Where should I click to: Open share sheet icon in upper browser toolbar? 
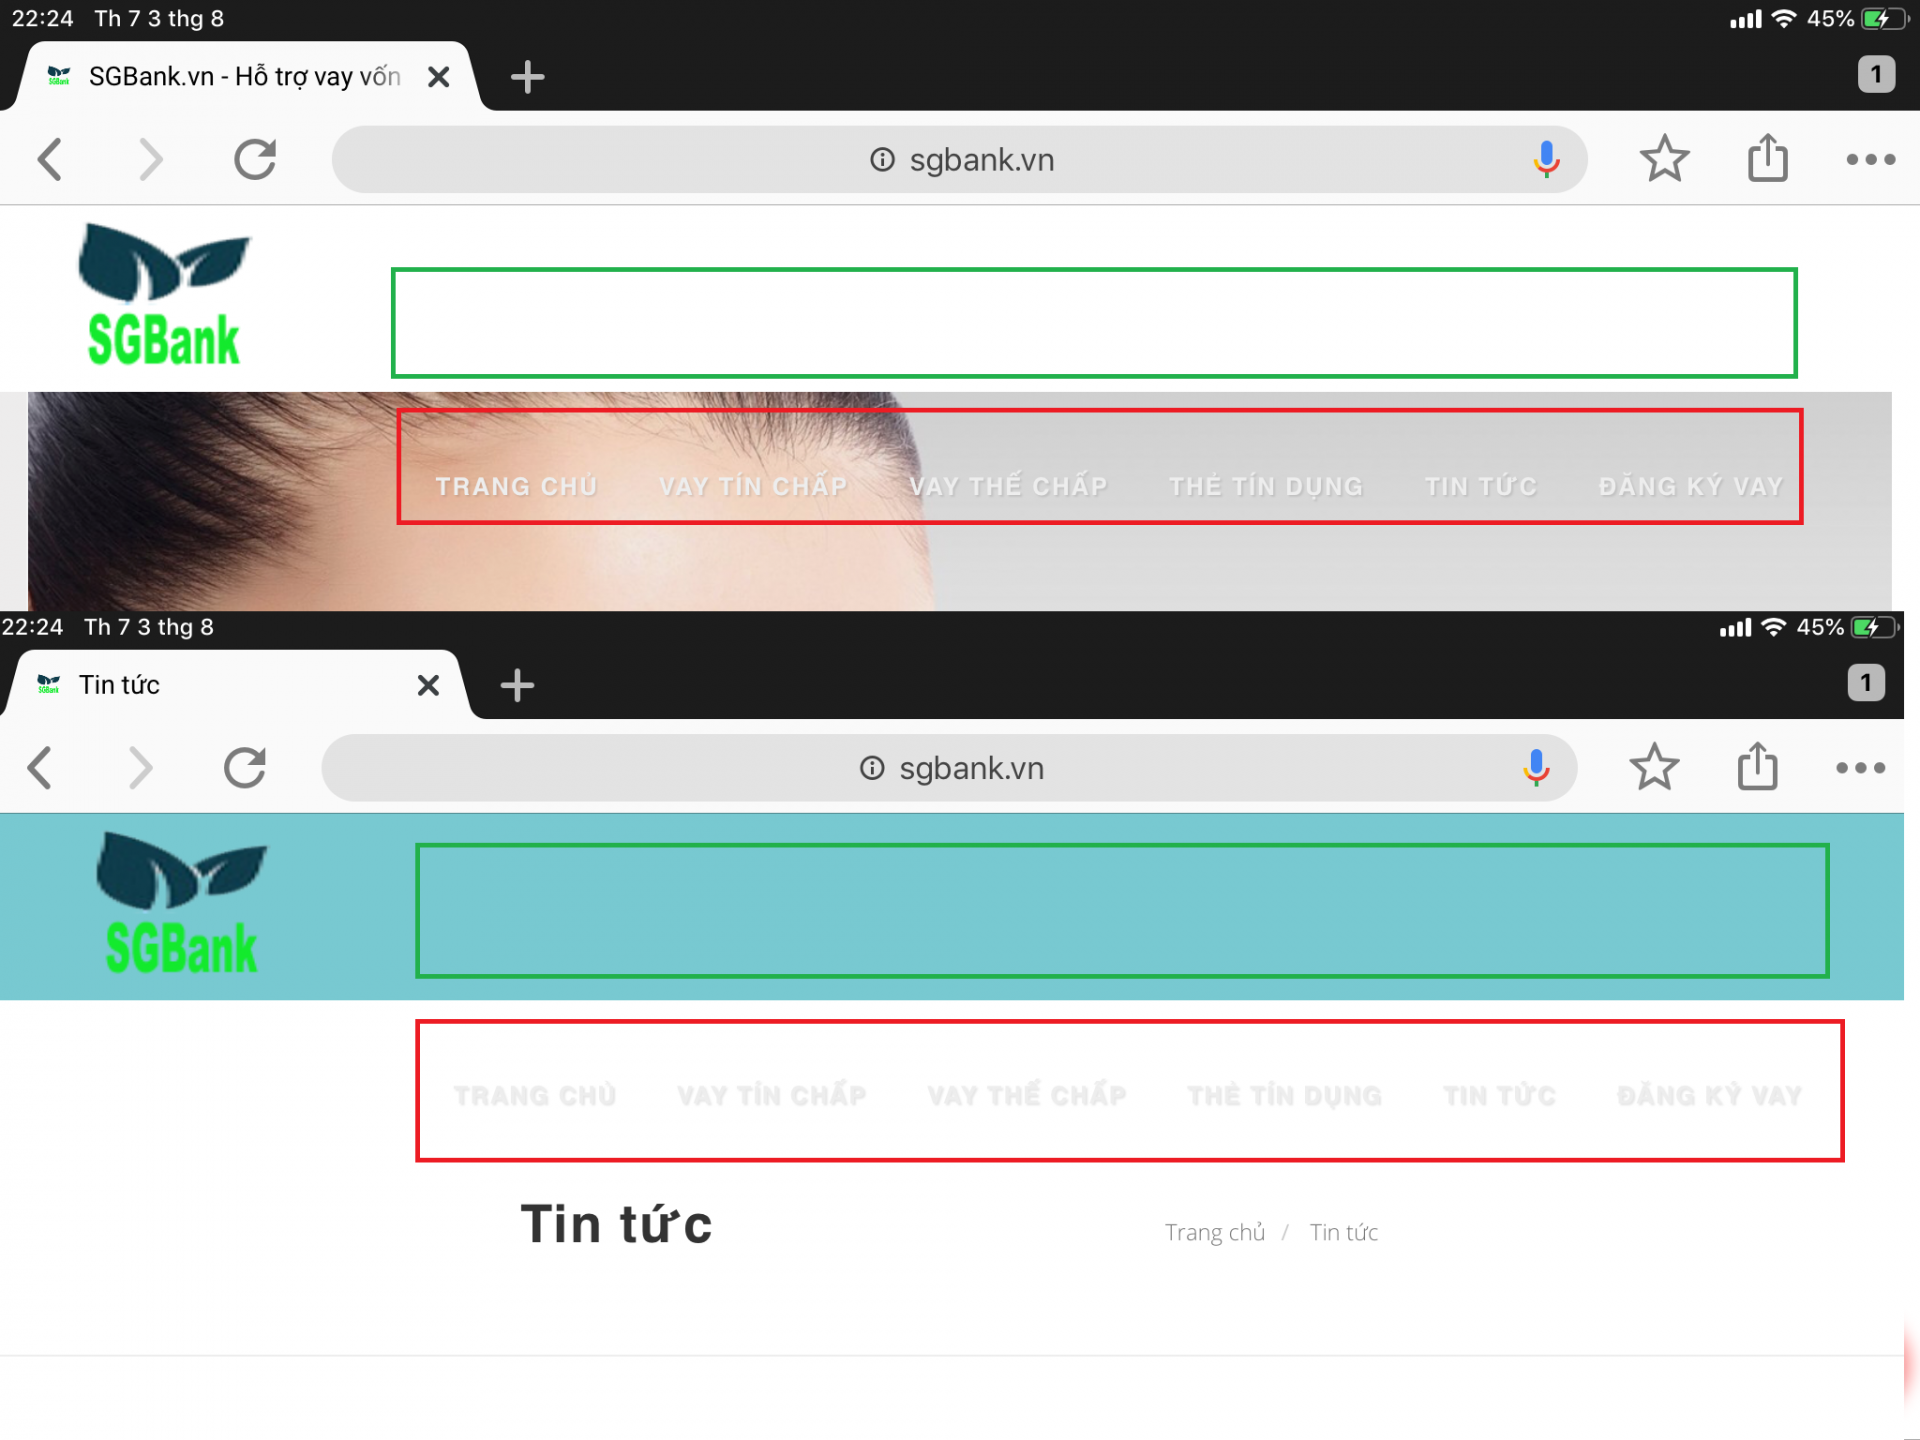pos(1768,157)
